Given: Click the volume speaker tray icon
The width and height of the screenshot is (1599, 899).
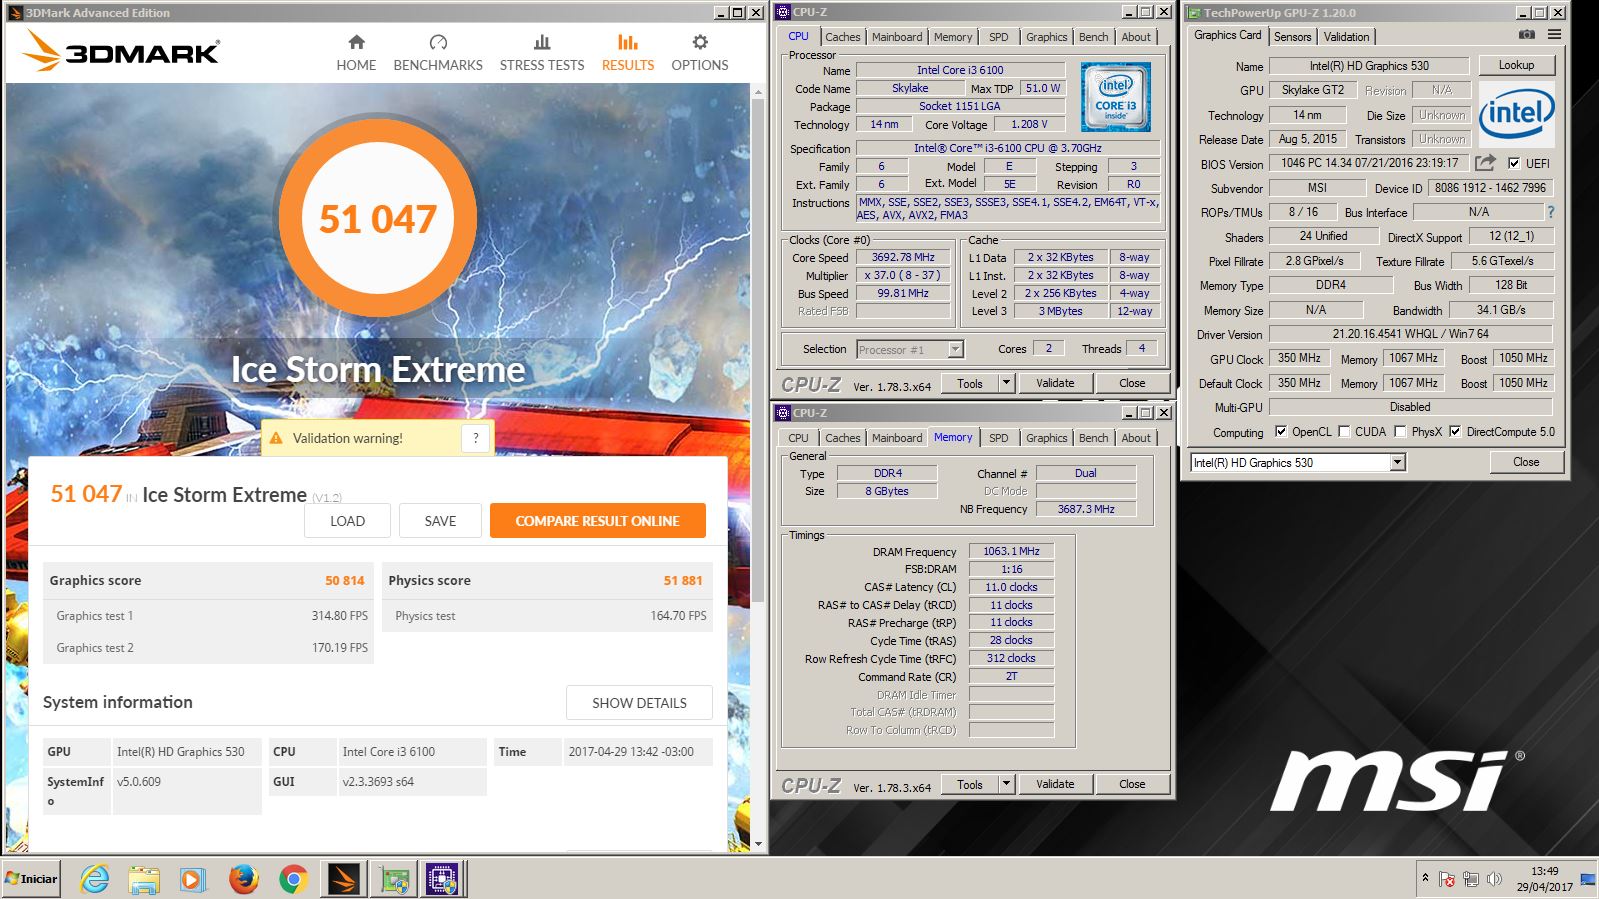Looking at the screenshot, I should [x=1494, y=879].
